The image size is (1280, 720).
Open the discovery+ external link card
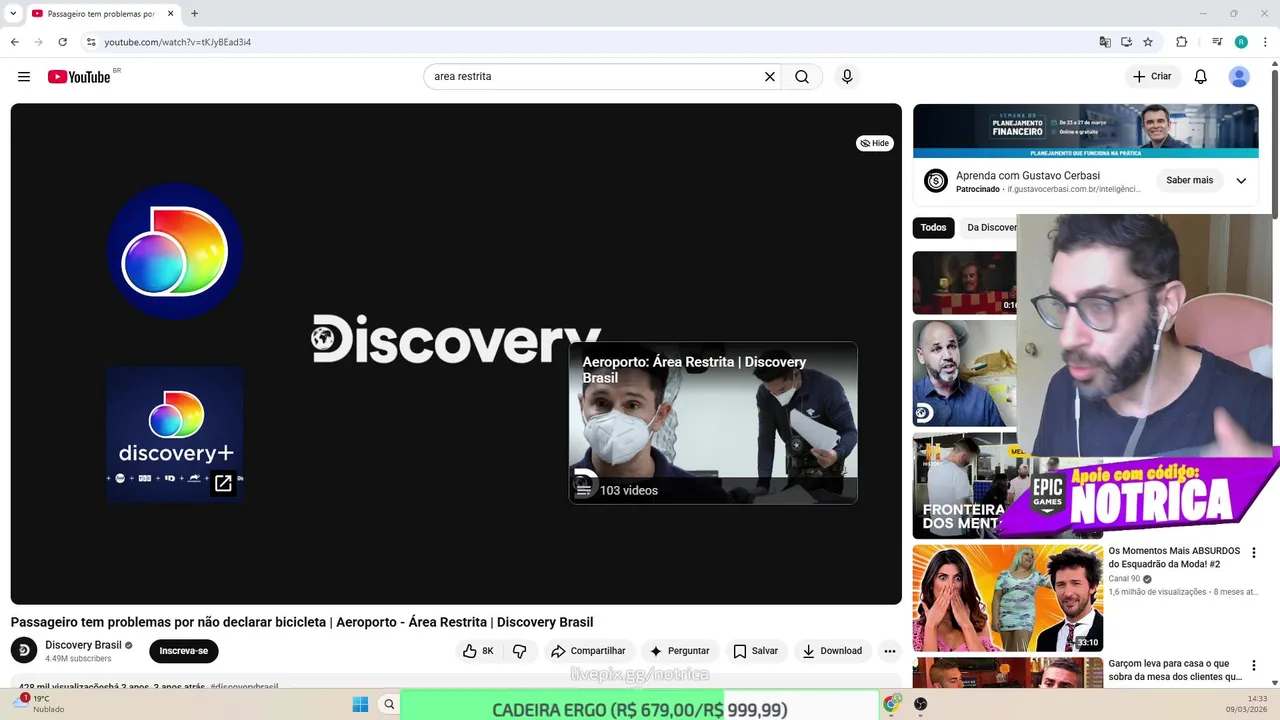coord(175,434)
